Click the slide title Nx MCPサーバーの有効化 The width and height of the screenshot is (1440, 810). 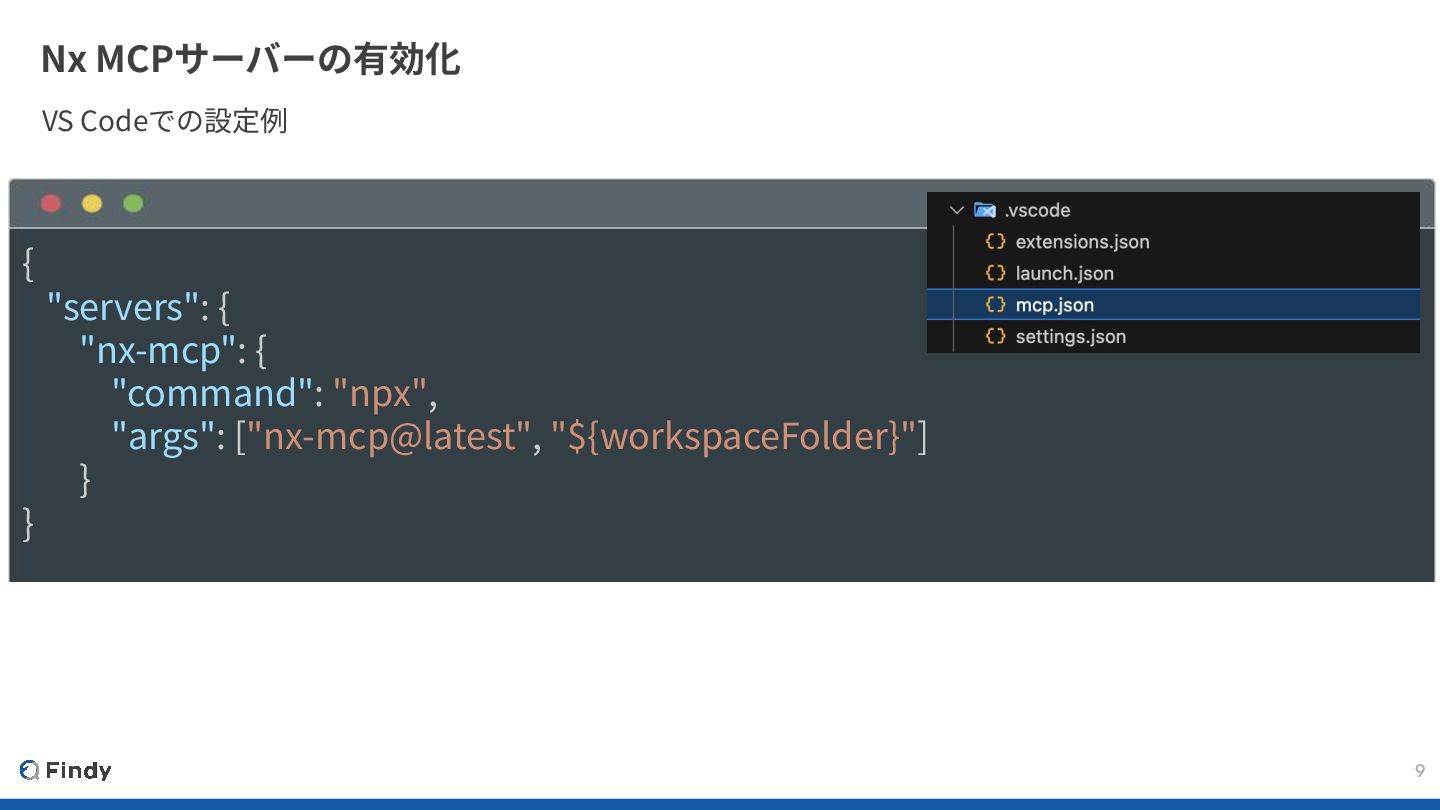point(251,60)
